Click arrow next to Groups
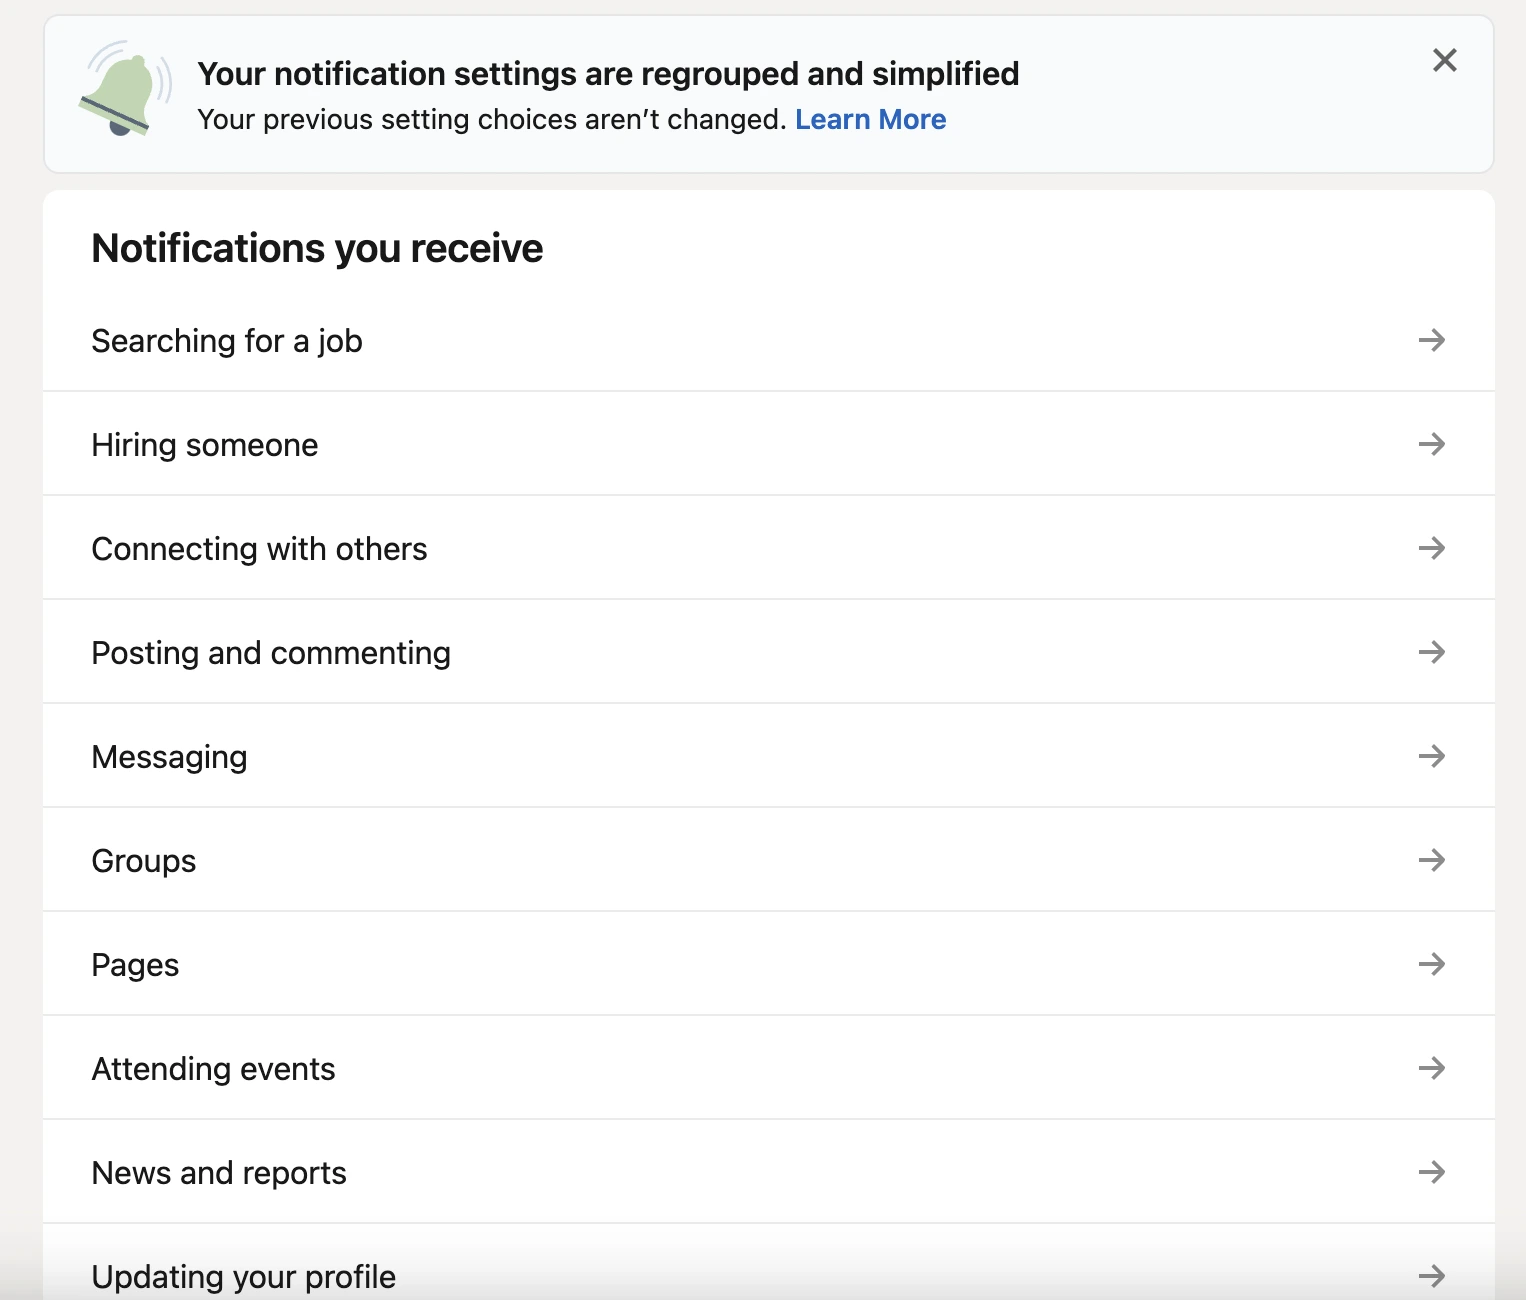The image size is (1526, 1300). point(1432,860)
